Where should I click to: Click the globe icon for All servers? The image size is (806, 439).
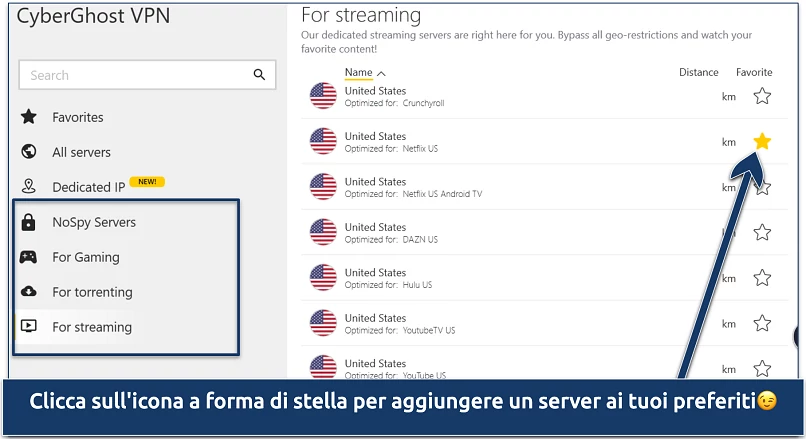point(29,152)
